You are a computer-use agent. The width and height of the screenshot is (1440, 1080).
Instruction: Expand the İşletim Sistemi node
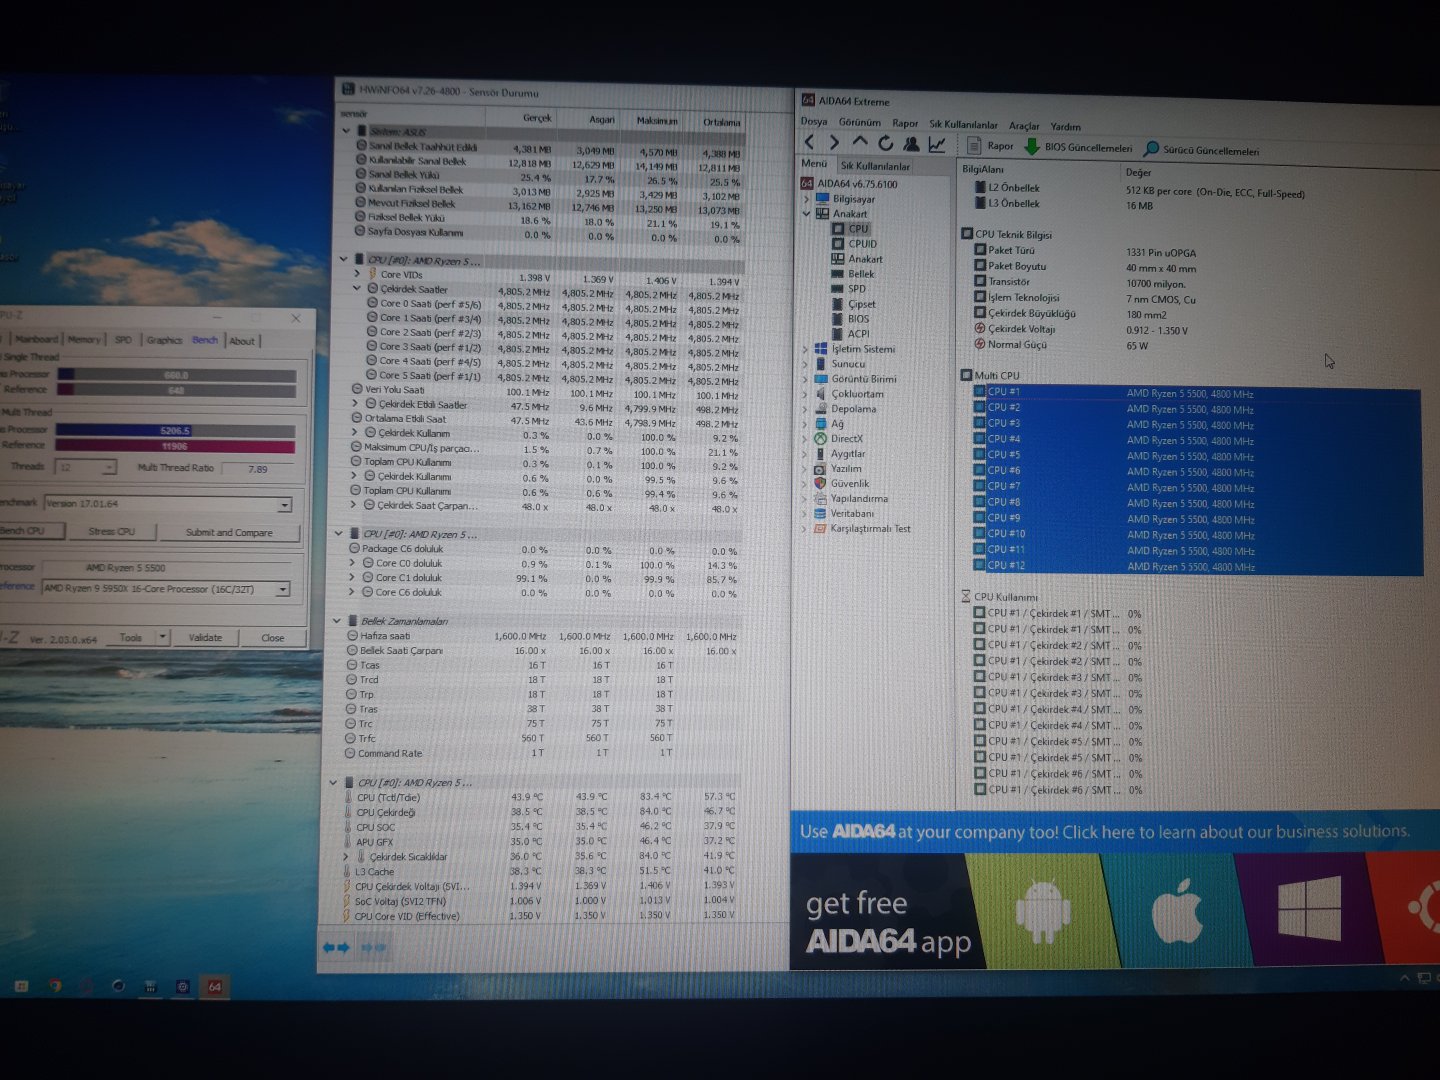click(806, 349)
